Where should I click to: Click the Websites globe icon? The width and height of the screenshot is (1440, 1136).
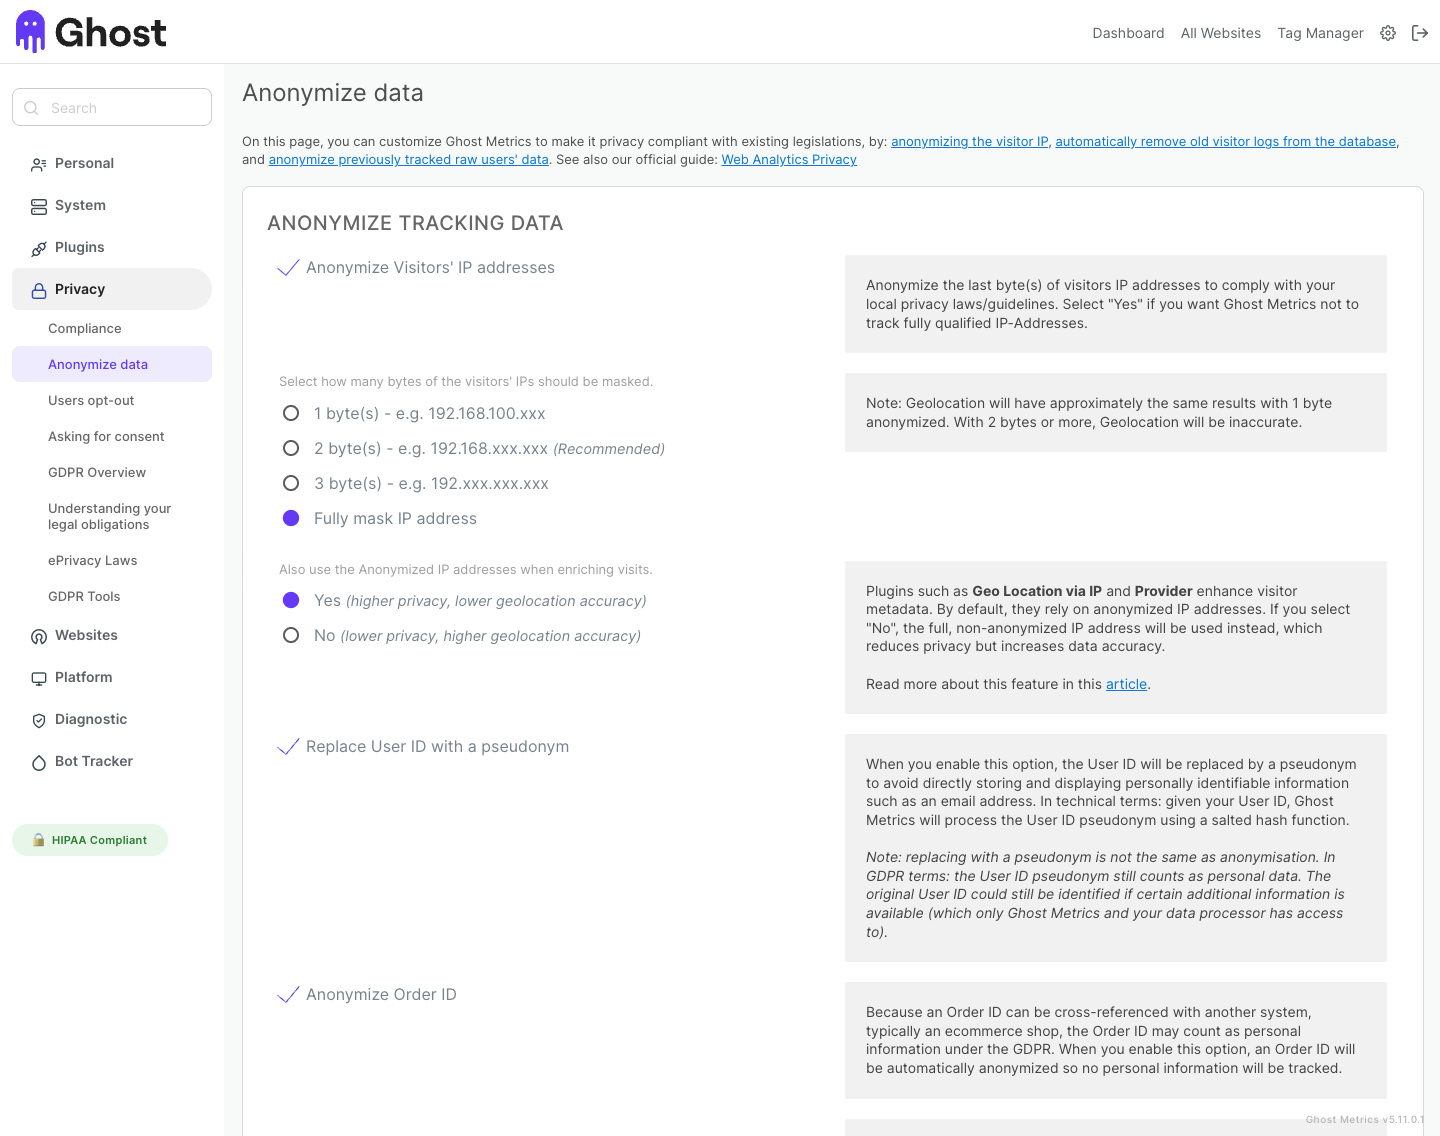coord(39,636)
